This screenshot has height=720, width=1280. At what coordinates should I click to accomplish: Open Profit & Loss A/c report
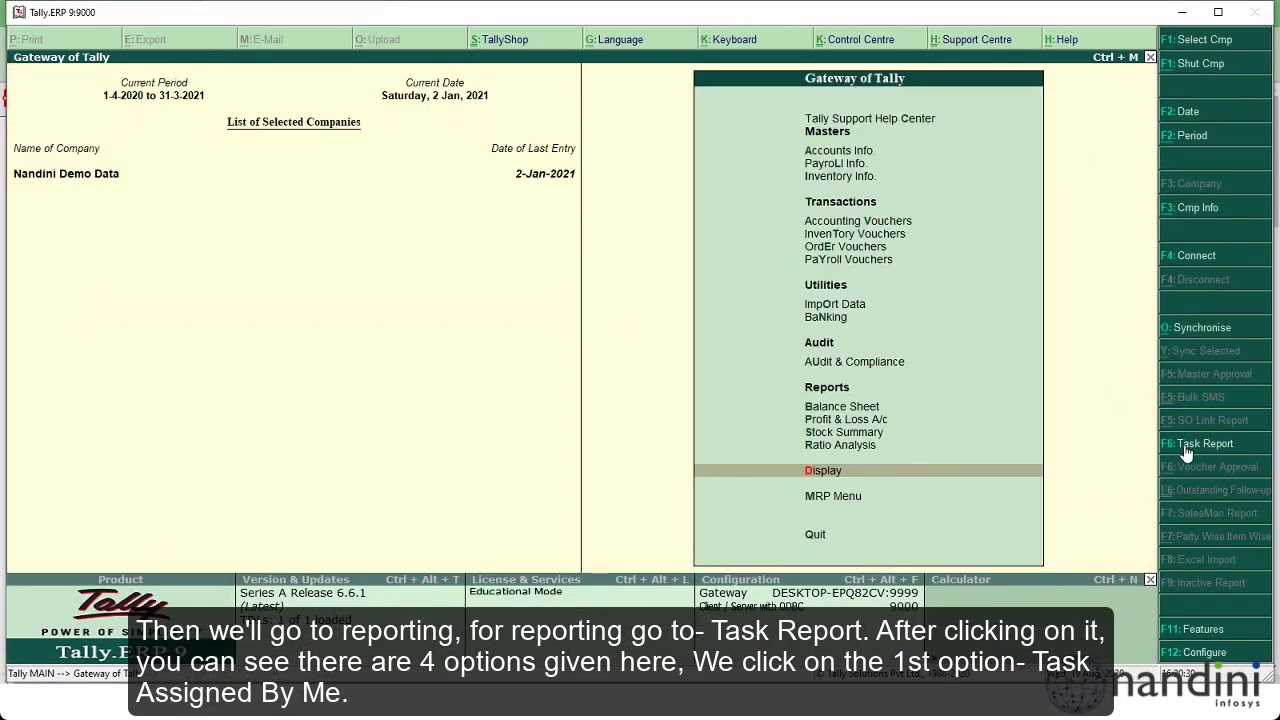[x=846, y=420]
